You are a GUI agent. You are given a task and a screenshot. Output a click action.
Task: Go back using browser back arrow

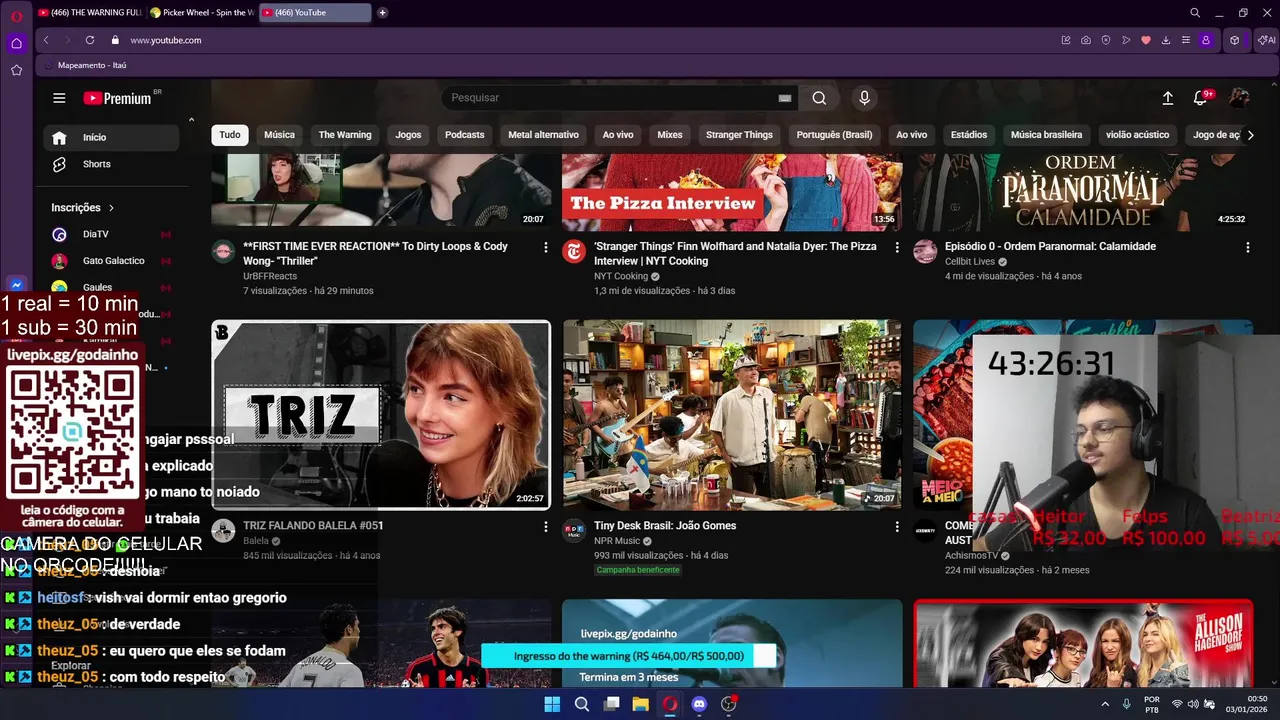(46, 40)
